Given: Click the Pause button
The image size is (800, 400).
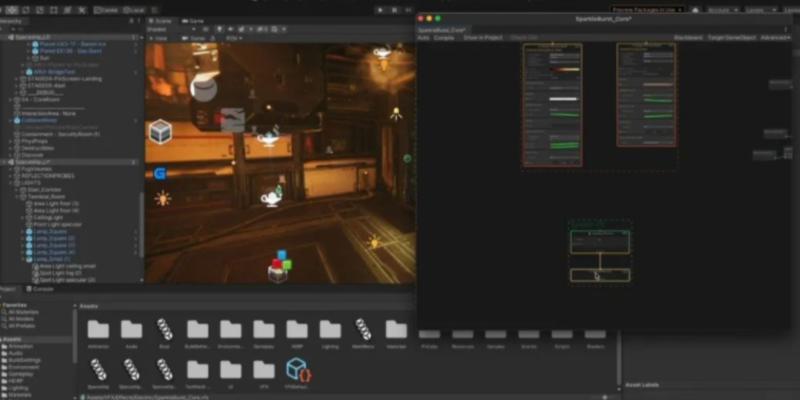Looking at the screenshot, I should point(394,10).
